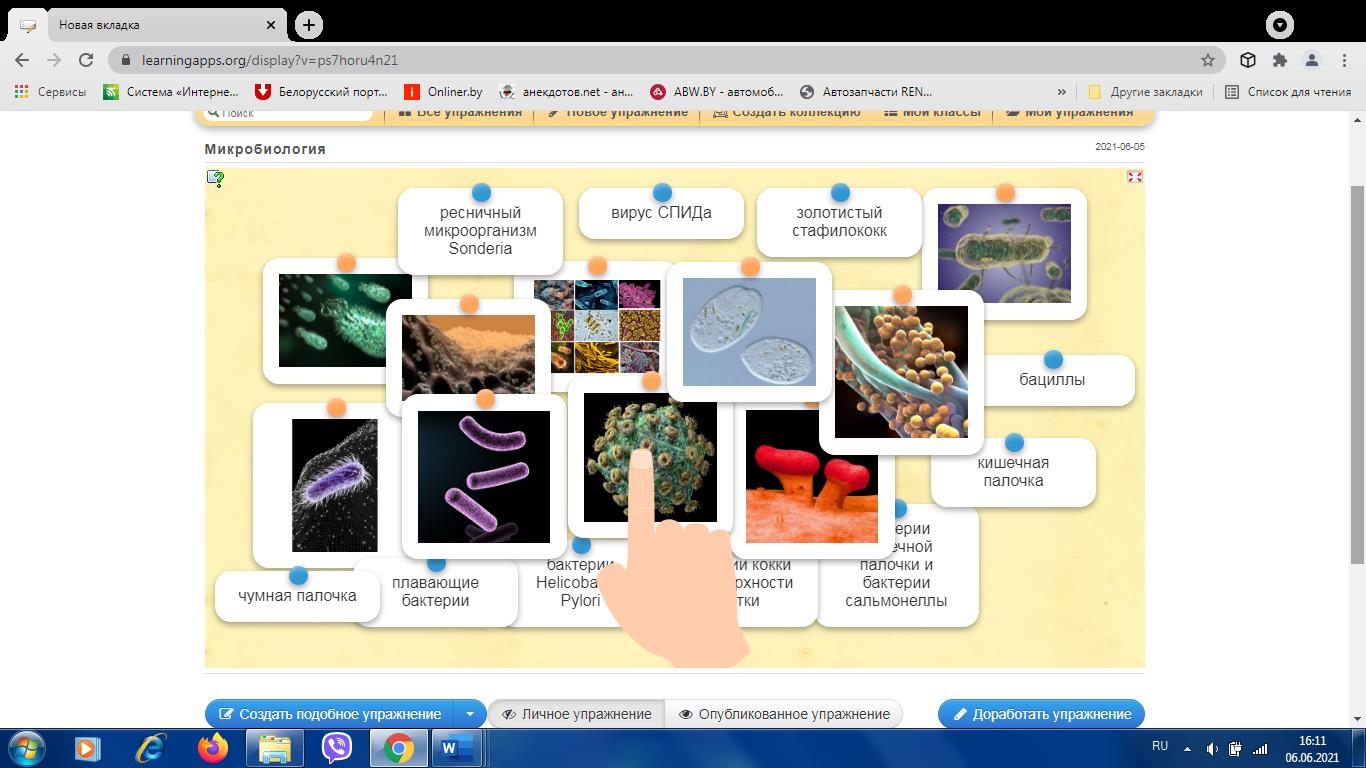The image size is (1366, 768).
Task: Expand hidden bookmarks chevron
Action: pos(1061,91)
